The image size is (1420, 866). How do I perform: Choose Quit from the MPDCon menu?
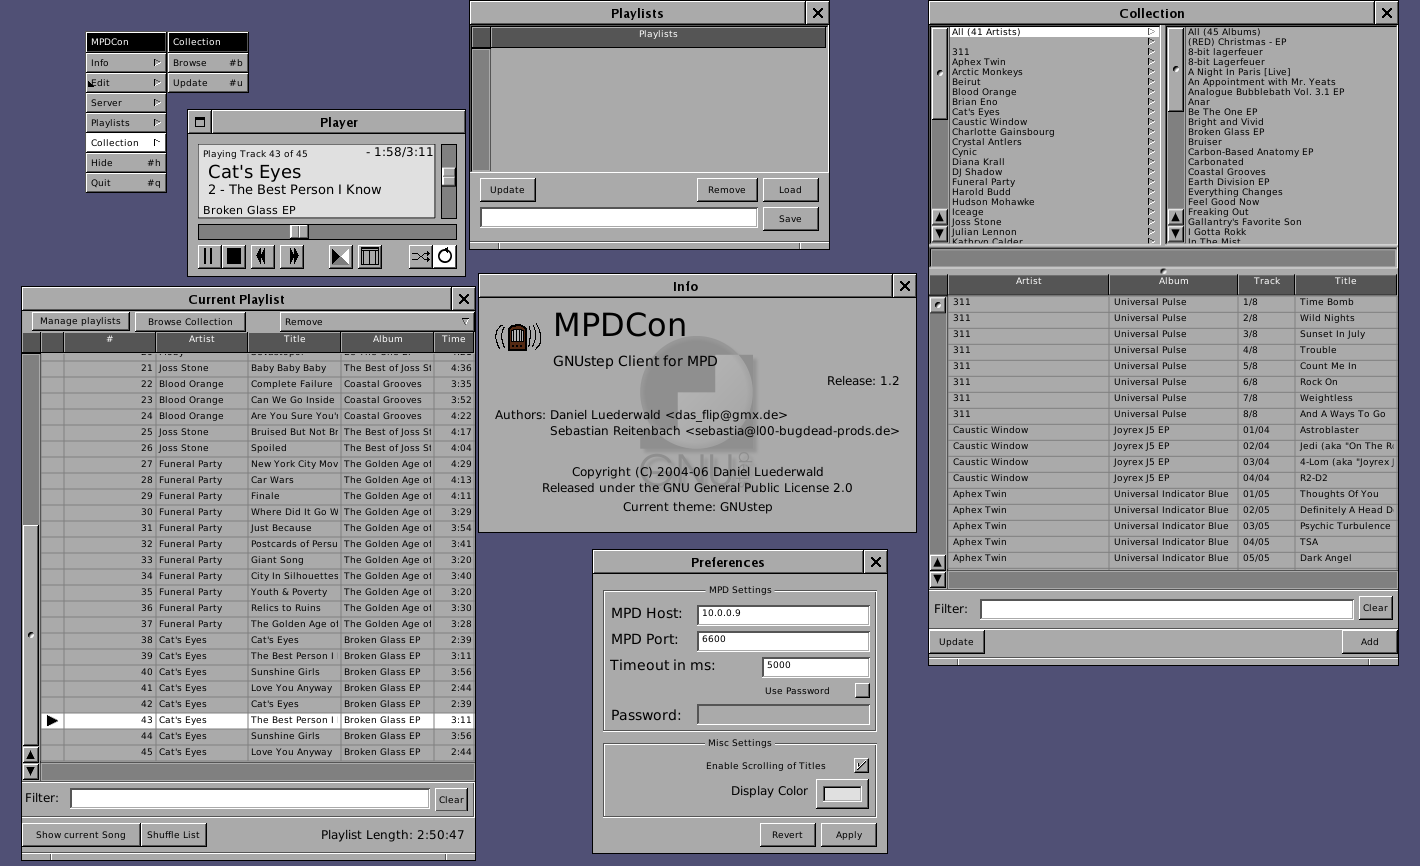126,182
